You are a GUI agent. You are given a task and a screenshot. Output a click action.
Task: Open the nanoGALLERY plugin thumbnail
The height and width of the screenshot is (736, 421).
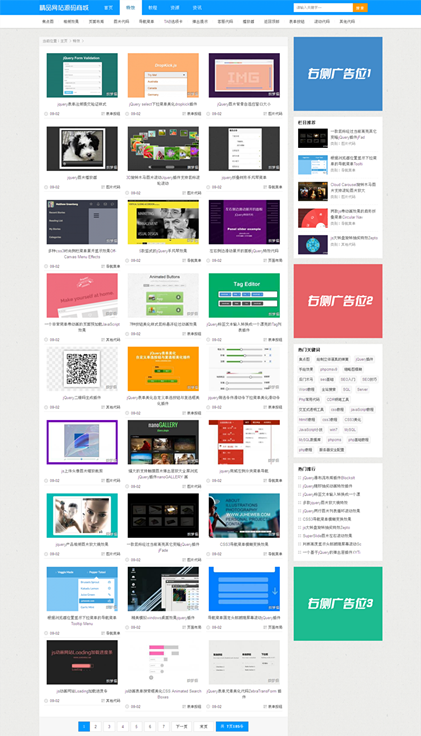coord(163,442)
